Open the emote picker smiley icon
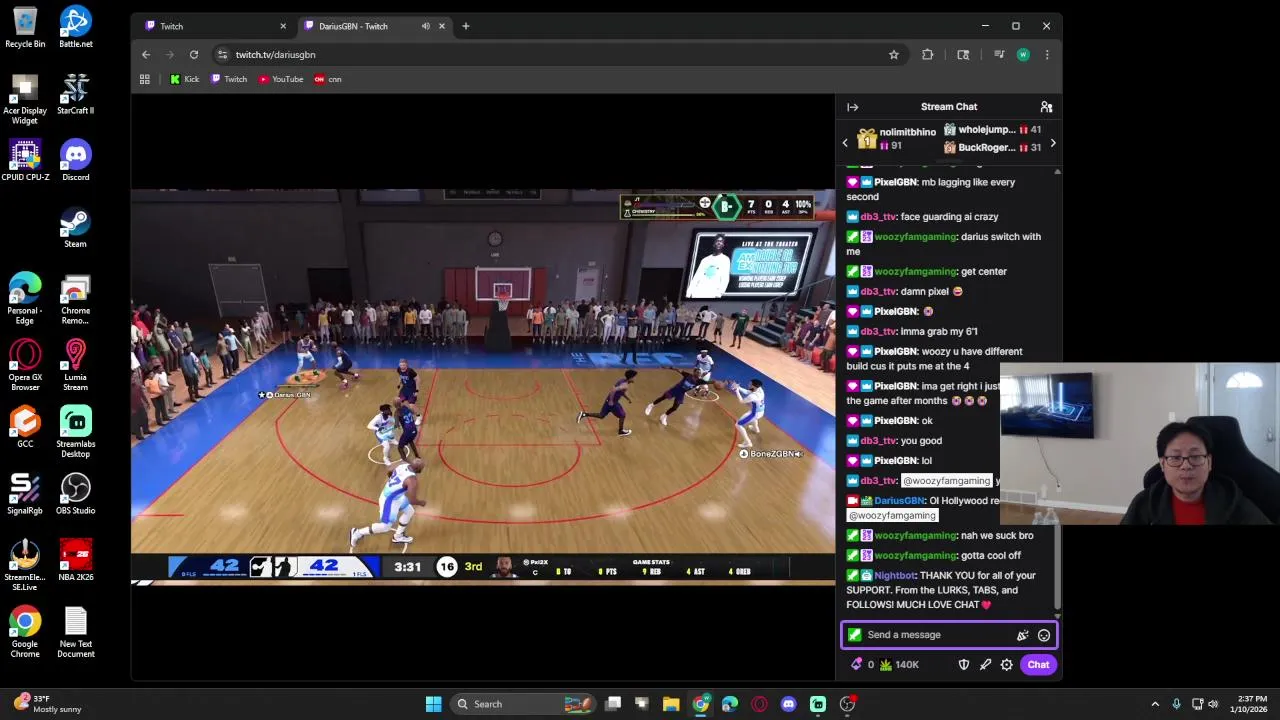This screenshot has height=720, width=1280. [x=1044, y=635]
